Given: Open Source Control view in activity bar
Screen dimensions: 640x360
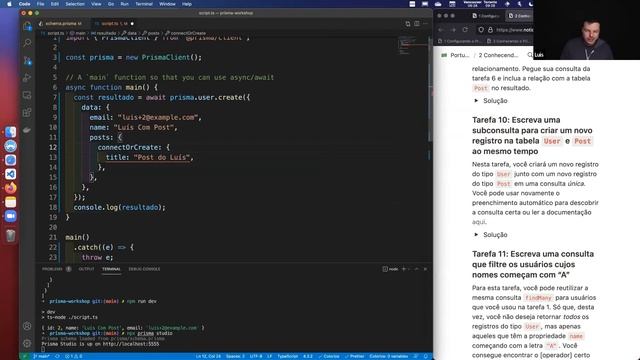Looking at the screenshot, I should pos(27,61).
